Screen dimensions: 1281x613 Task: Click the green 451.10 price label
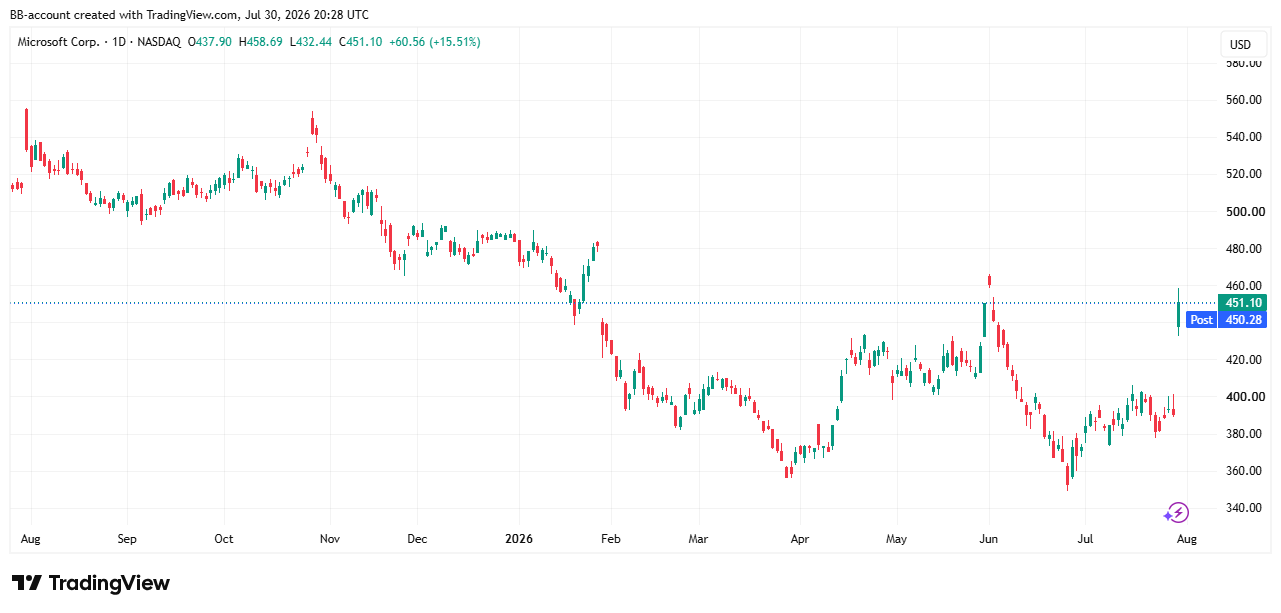click(1240, 303)
